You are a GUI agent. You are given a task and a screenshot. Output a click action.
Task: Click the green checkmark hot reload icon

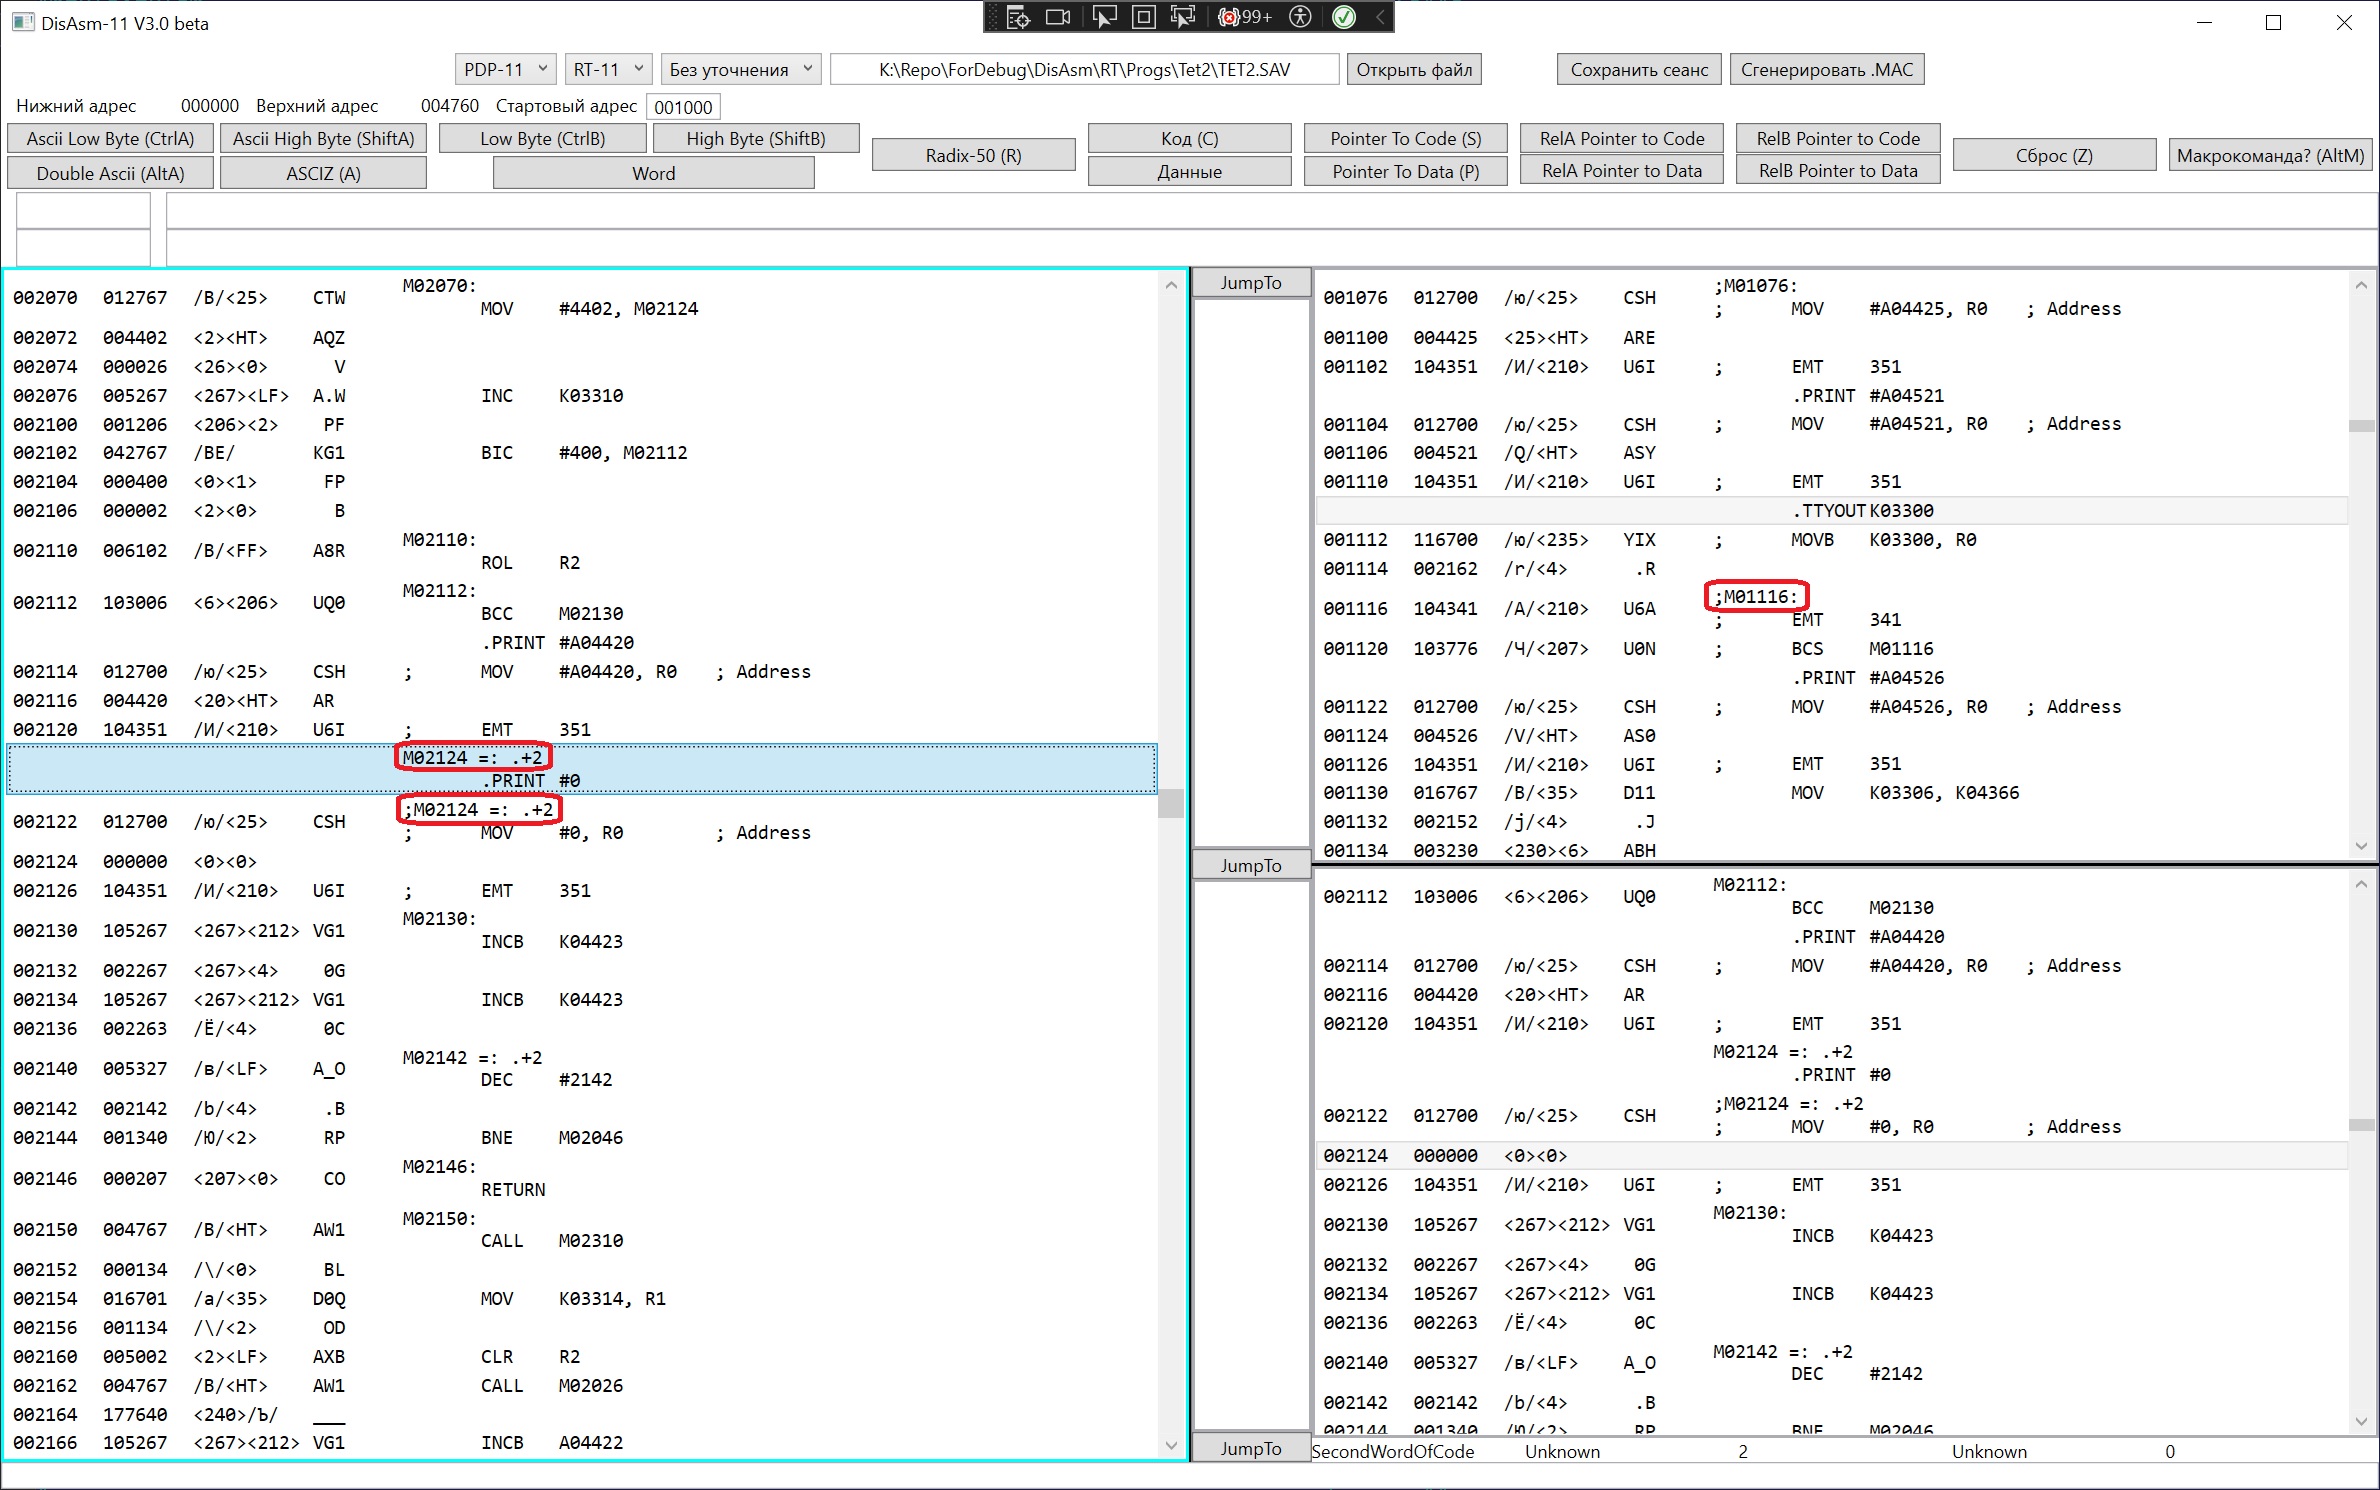pyautogui.click(x=1344, y=17)
